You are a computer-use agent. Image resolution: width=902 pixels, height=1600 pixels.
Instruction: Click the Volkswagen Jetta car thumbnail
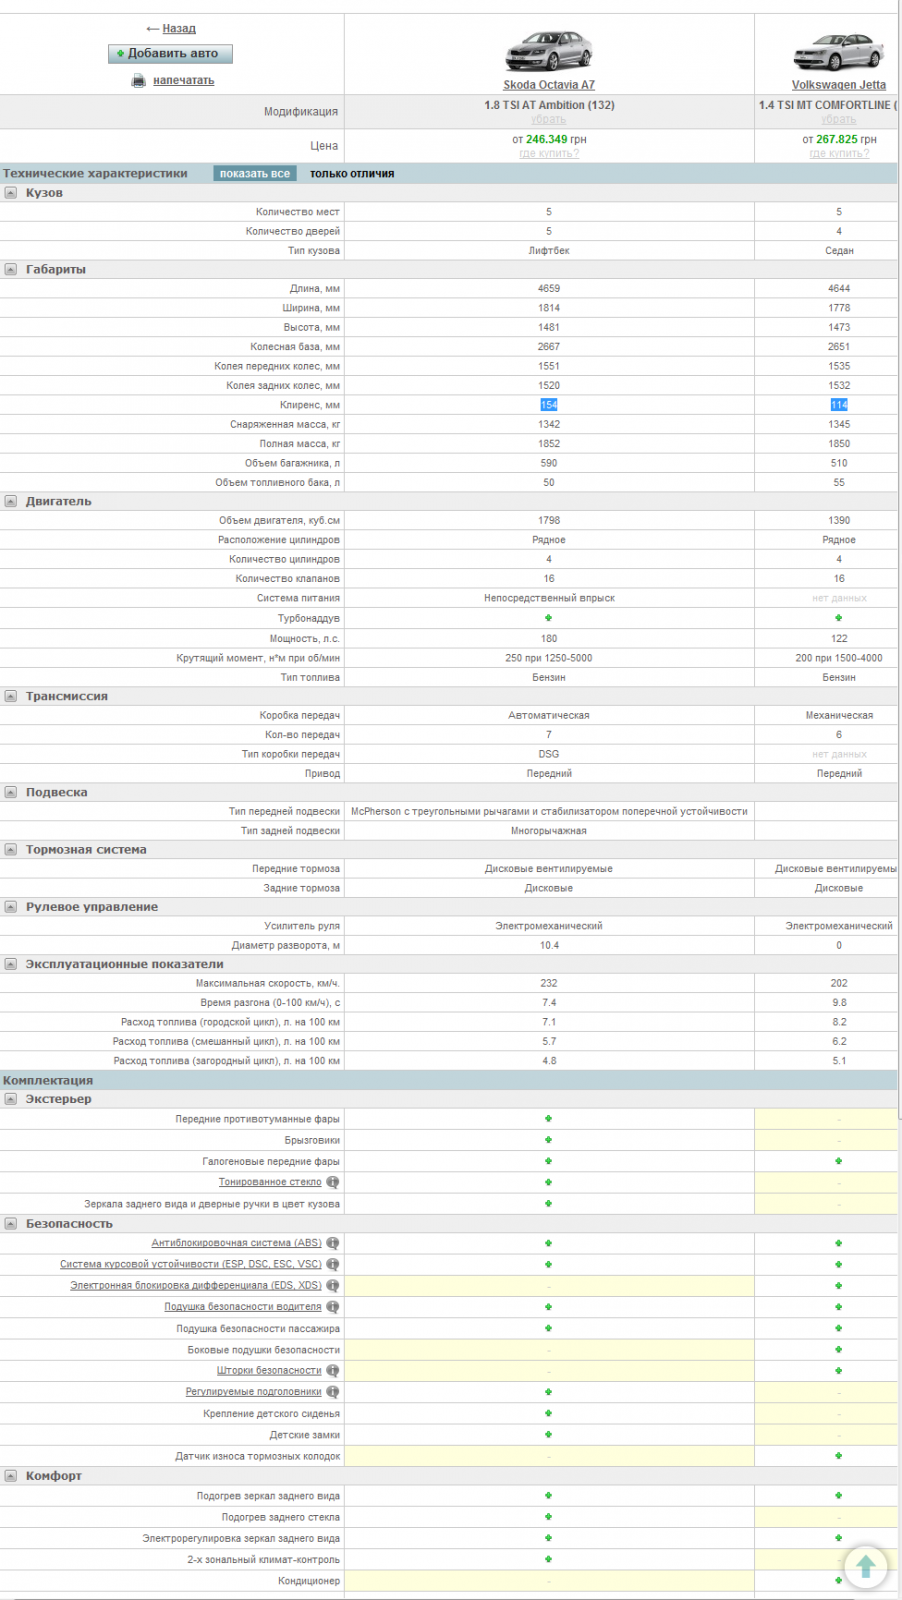point(839,52)
